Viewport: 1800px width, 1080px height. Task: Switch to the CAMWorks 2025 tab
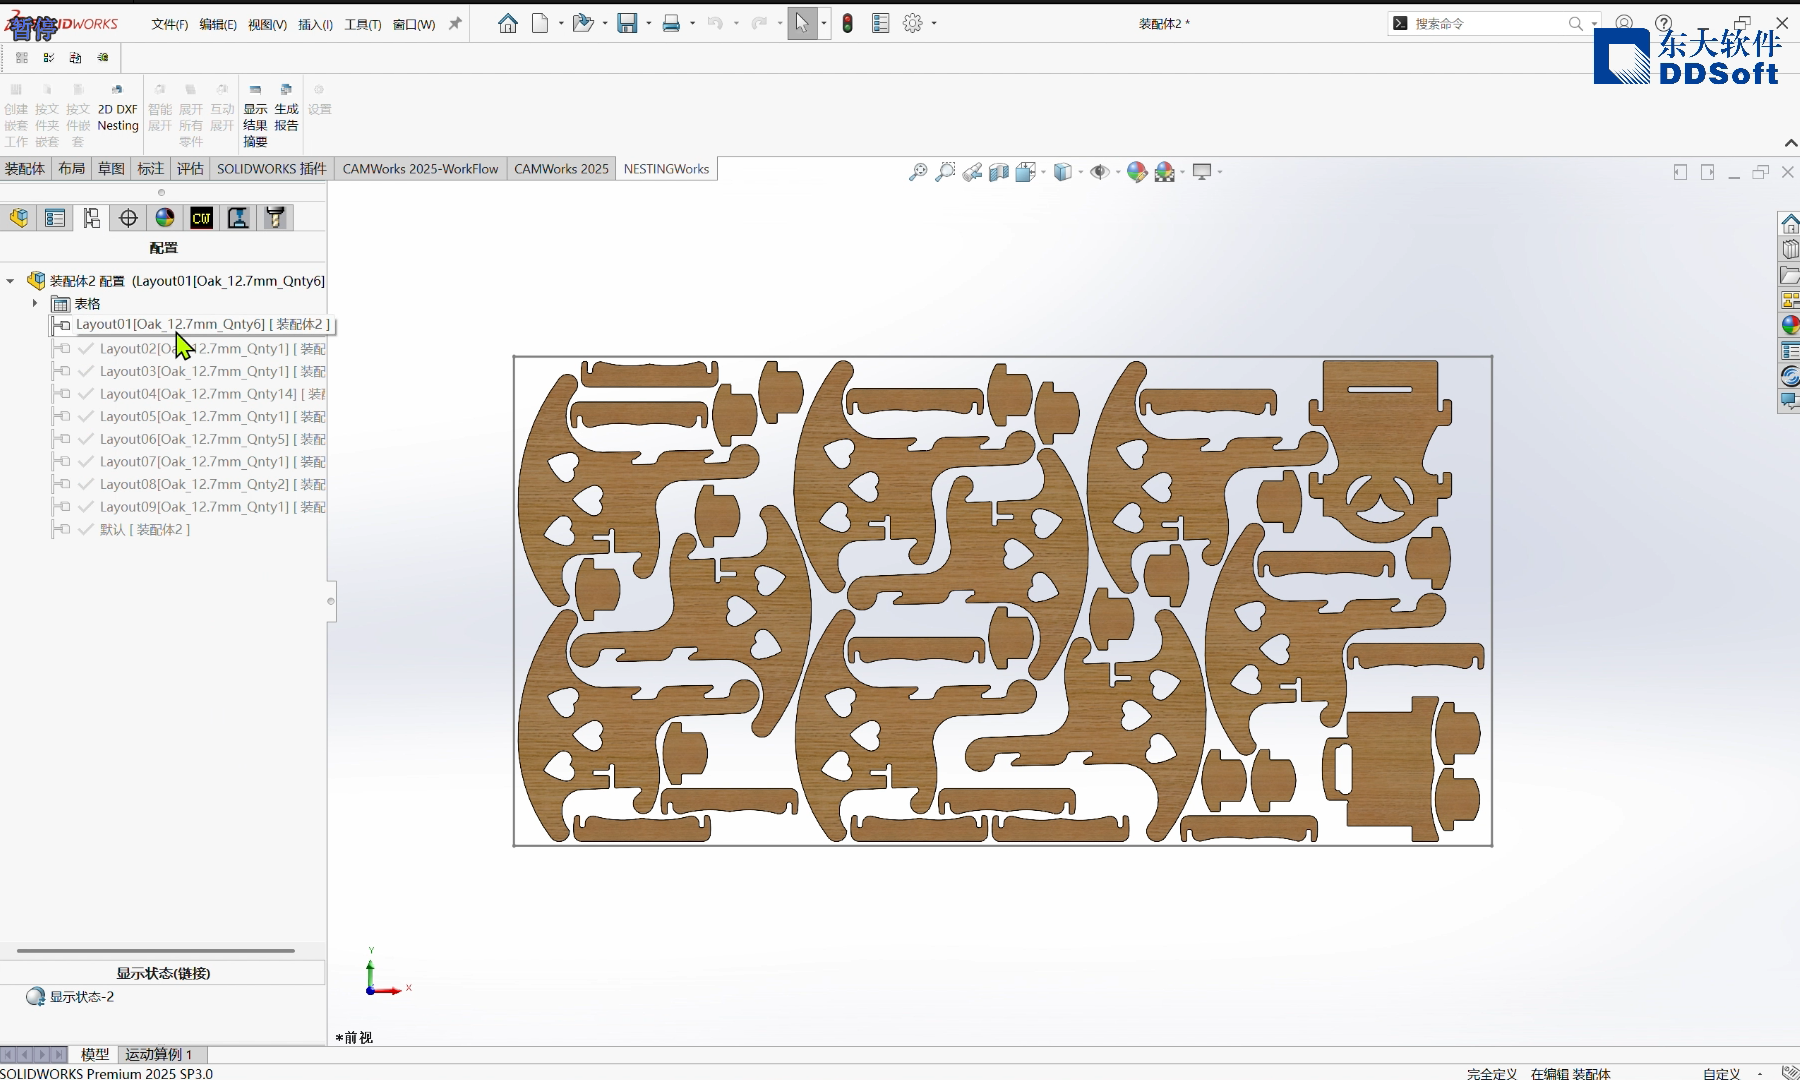point(561,169)
